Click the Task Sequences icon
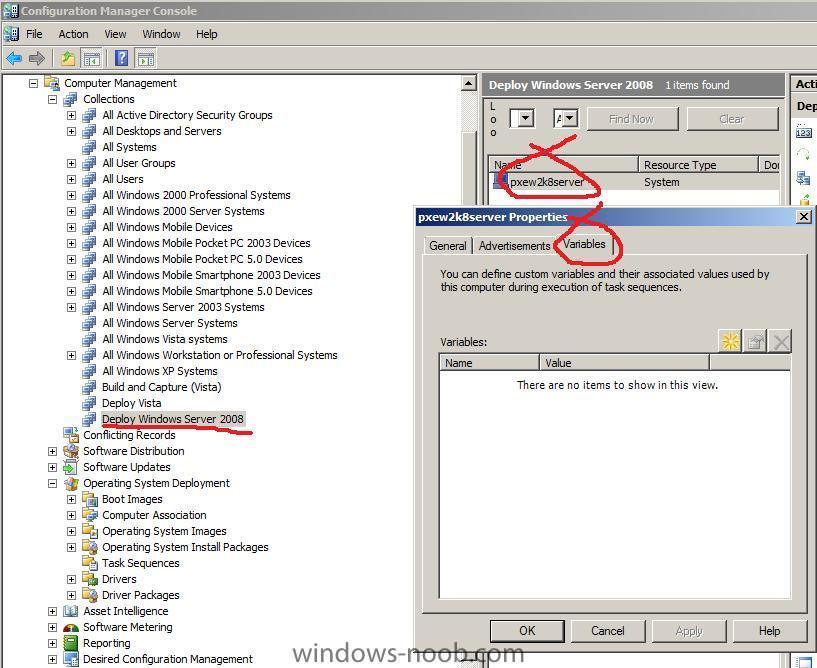817x668 pixels. [x=90, y=563]
